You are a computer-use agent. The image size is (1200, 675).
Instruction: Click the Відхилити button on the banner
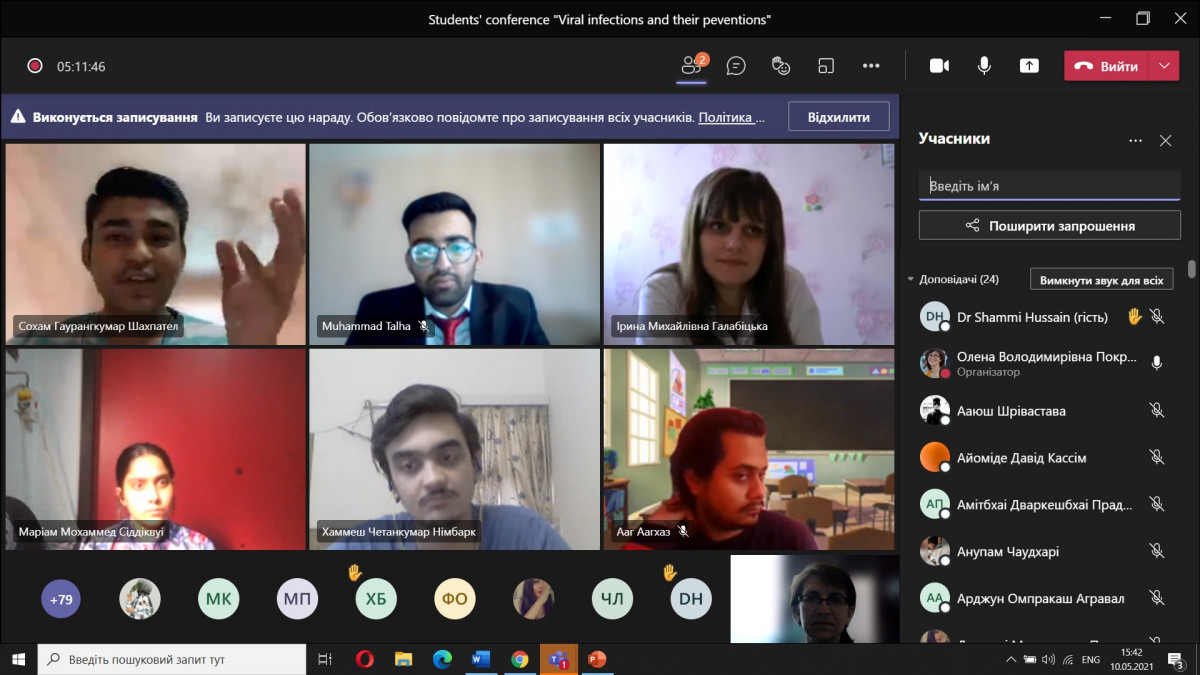838,117
